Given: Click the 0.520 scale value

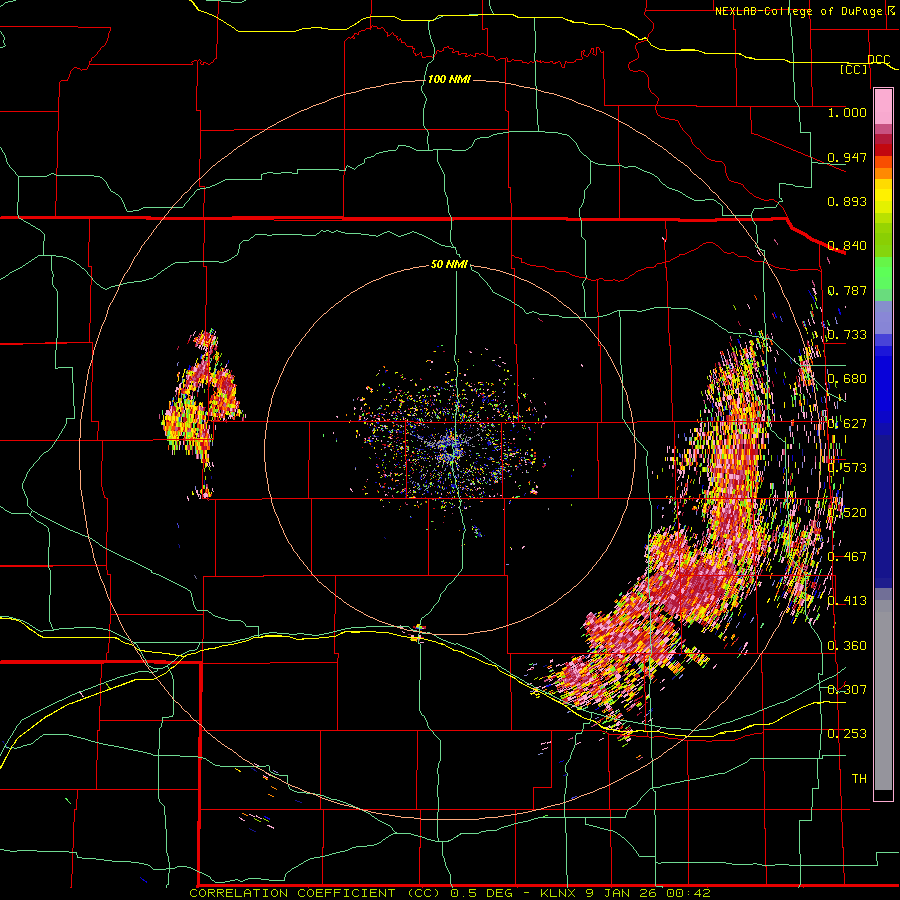Looking at the screenshot, I should tap(847, 512).
